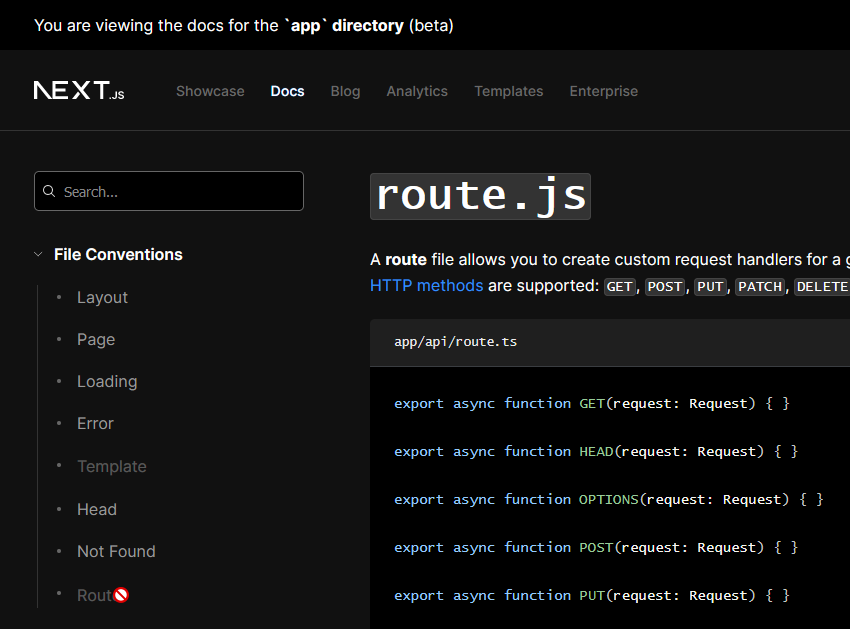The image size is (850, 629).
Task: Click inside the Search input box
Action: [x=168, y=191]
